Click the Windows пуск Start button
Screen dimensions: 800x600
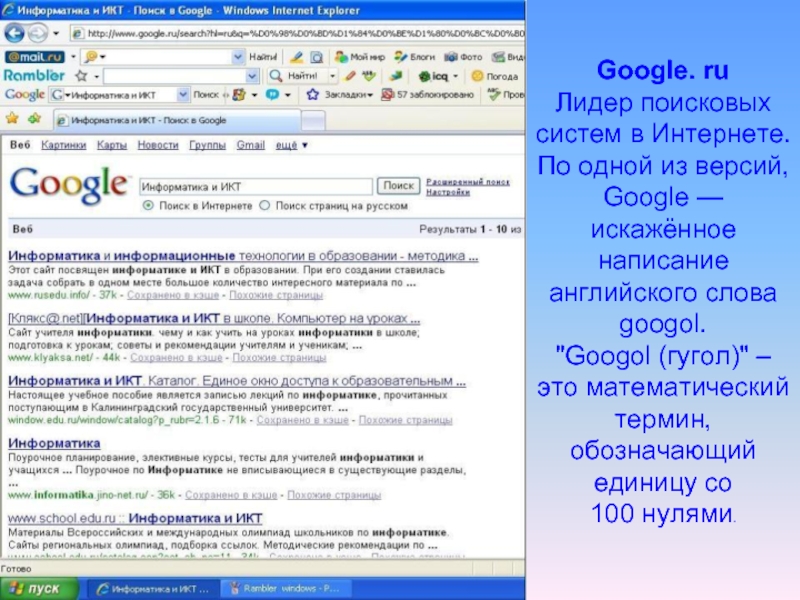point(40,589)
